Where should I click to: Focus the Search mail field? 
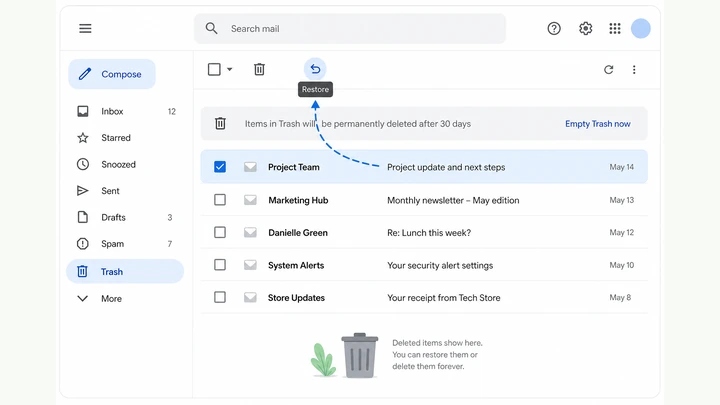click(350, 28)
